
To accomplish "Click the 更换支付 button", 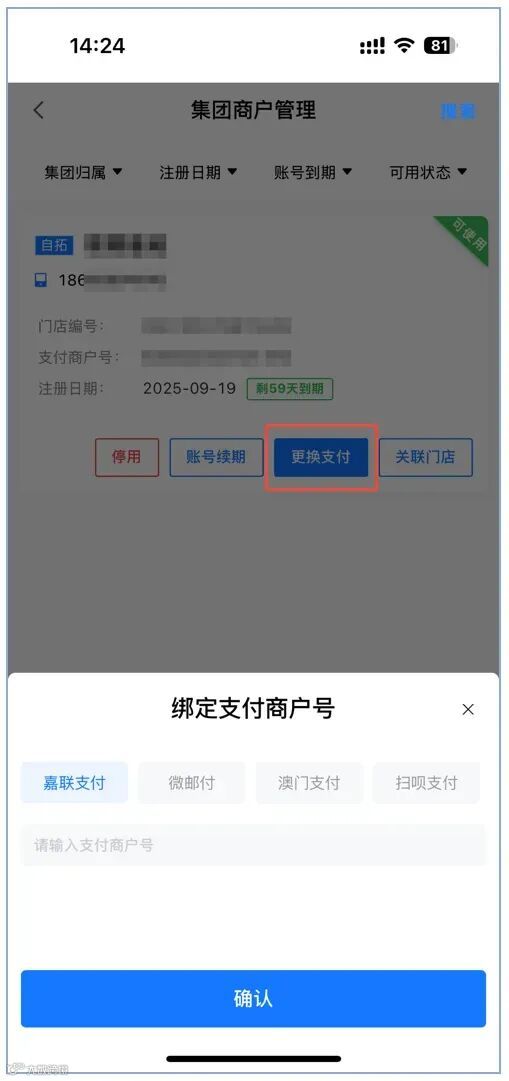I will point(321,457).
